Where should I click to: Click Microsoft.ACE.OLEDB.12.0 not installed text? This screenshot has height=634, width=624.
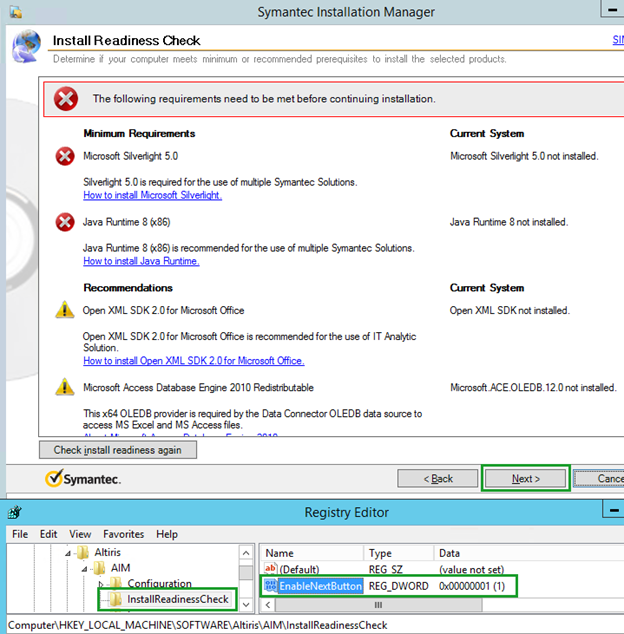coord(533,388)
